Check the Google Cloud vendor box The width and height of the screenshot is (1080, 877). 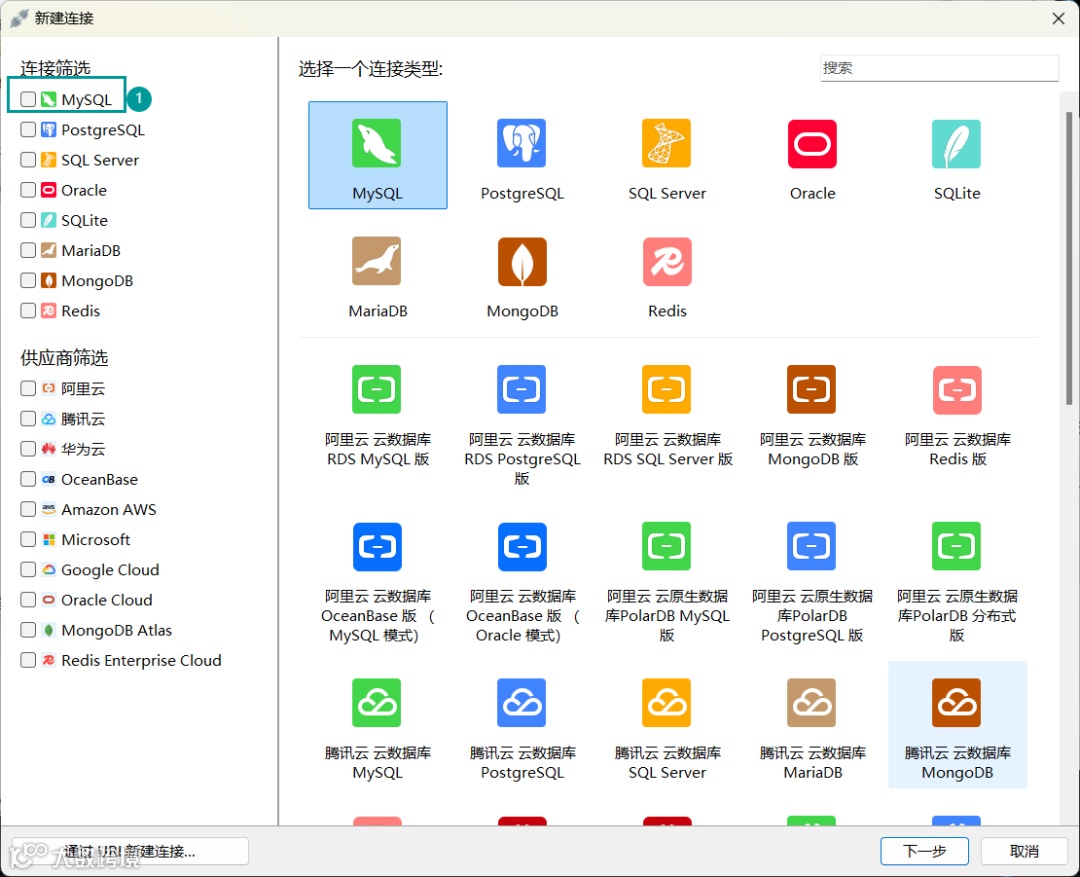point(28,570)
